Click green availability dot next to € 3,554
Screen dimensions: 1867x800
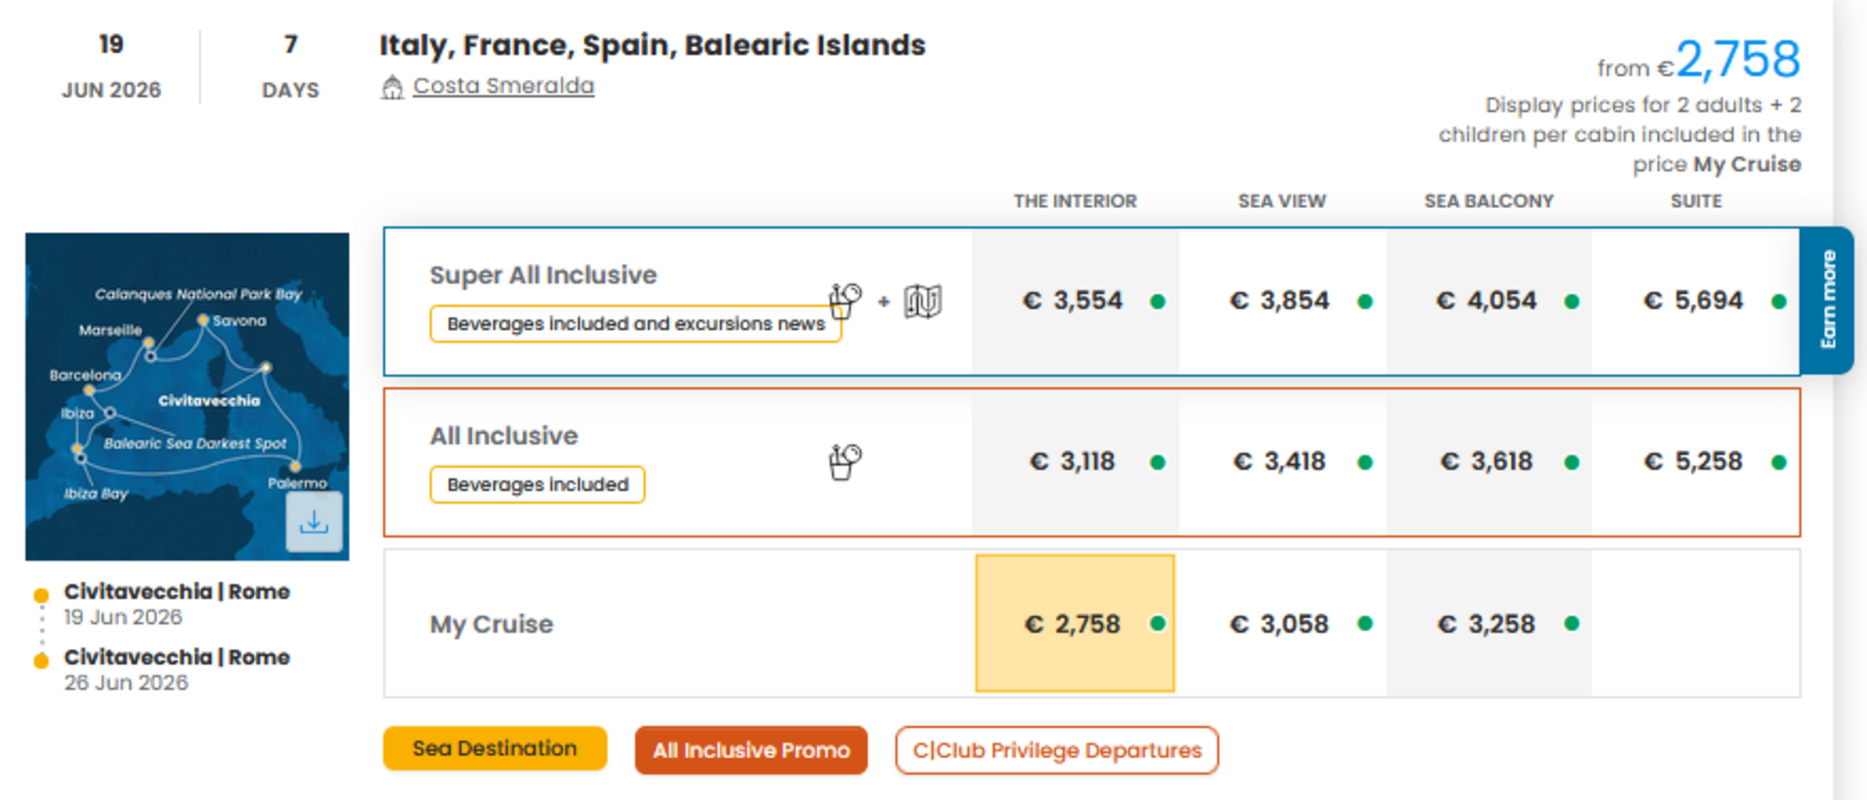[x=1158, y=301]
